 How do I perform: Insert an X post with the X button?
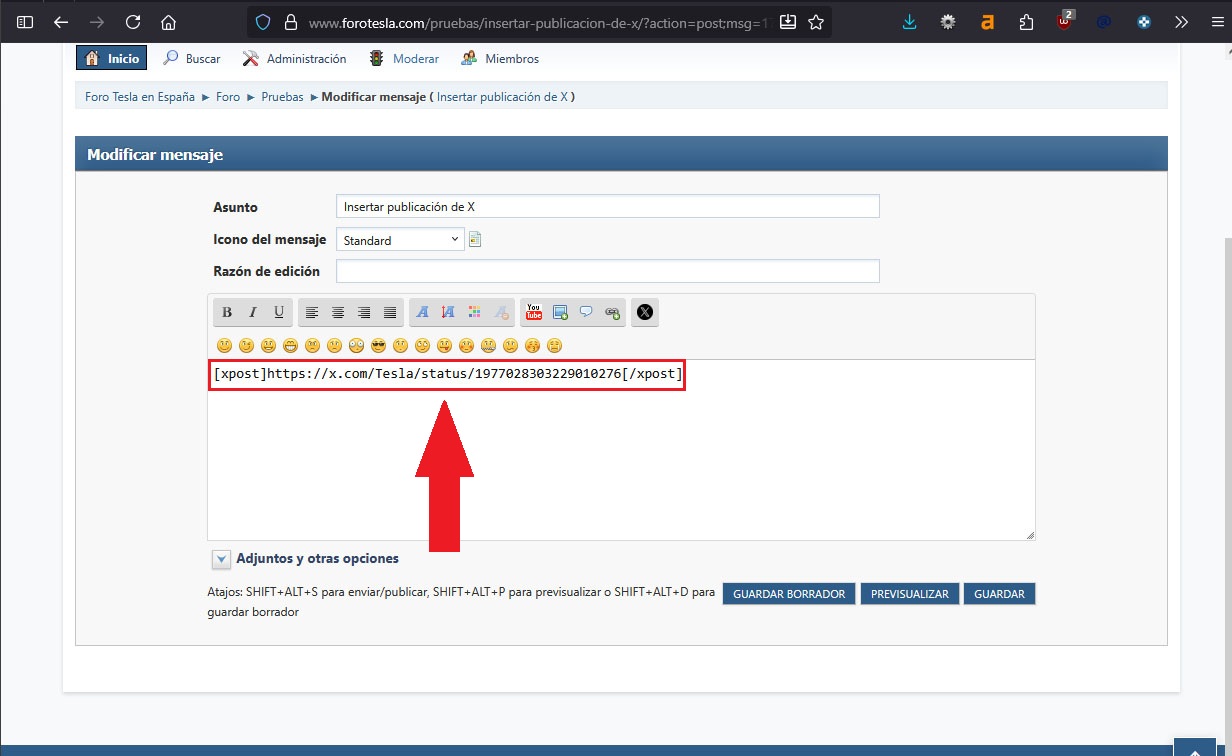645,312
